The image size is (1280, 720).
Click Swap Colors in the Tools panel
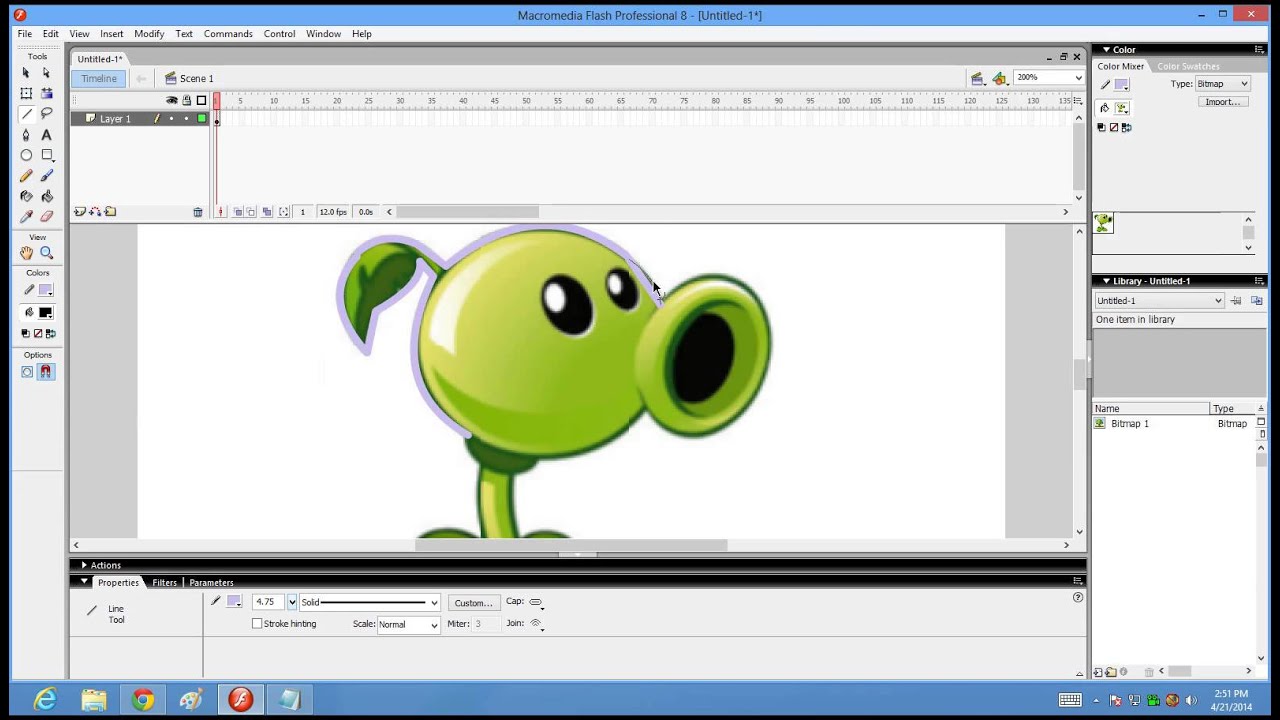pos(50,333)
